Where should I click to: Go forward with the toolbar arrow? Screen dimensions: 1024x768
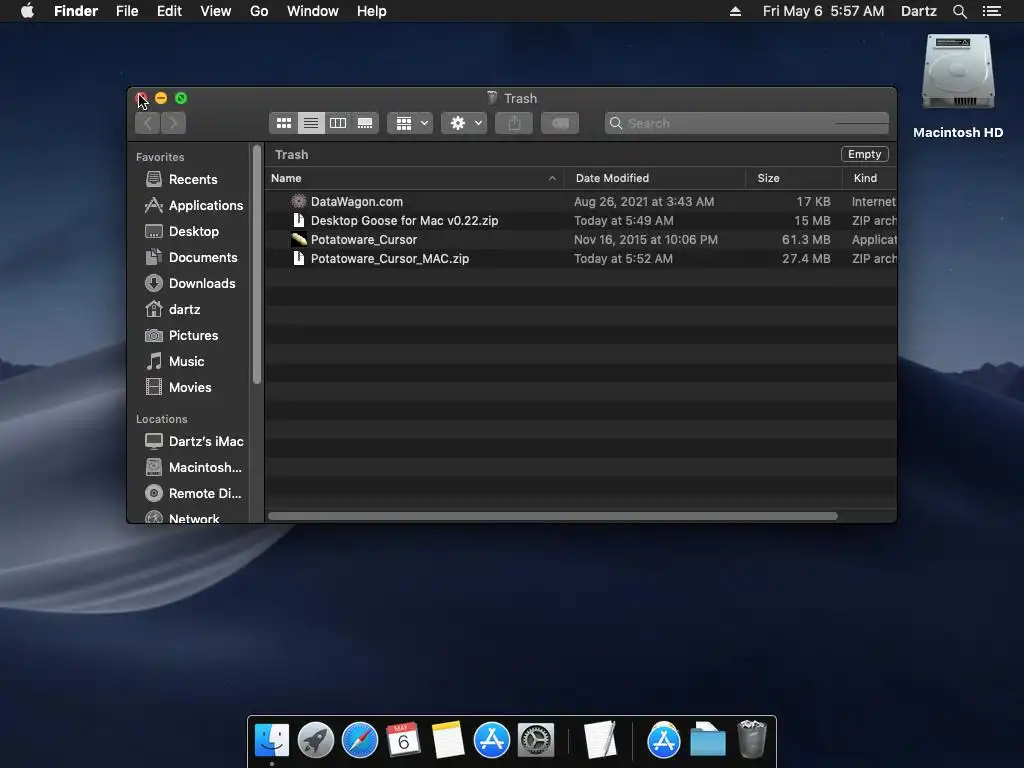click(173, 123)
